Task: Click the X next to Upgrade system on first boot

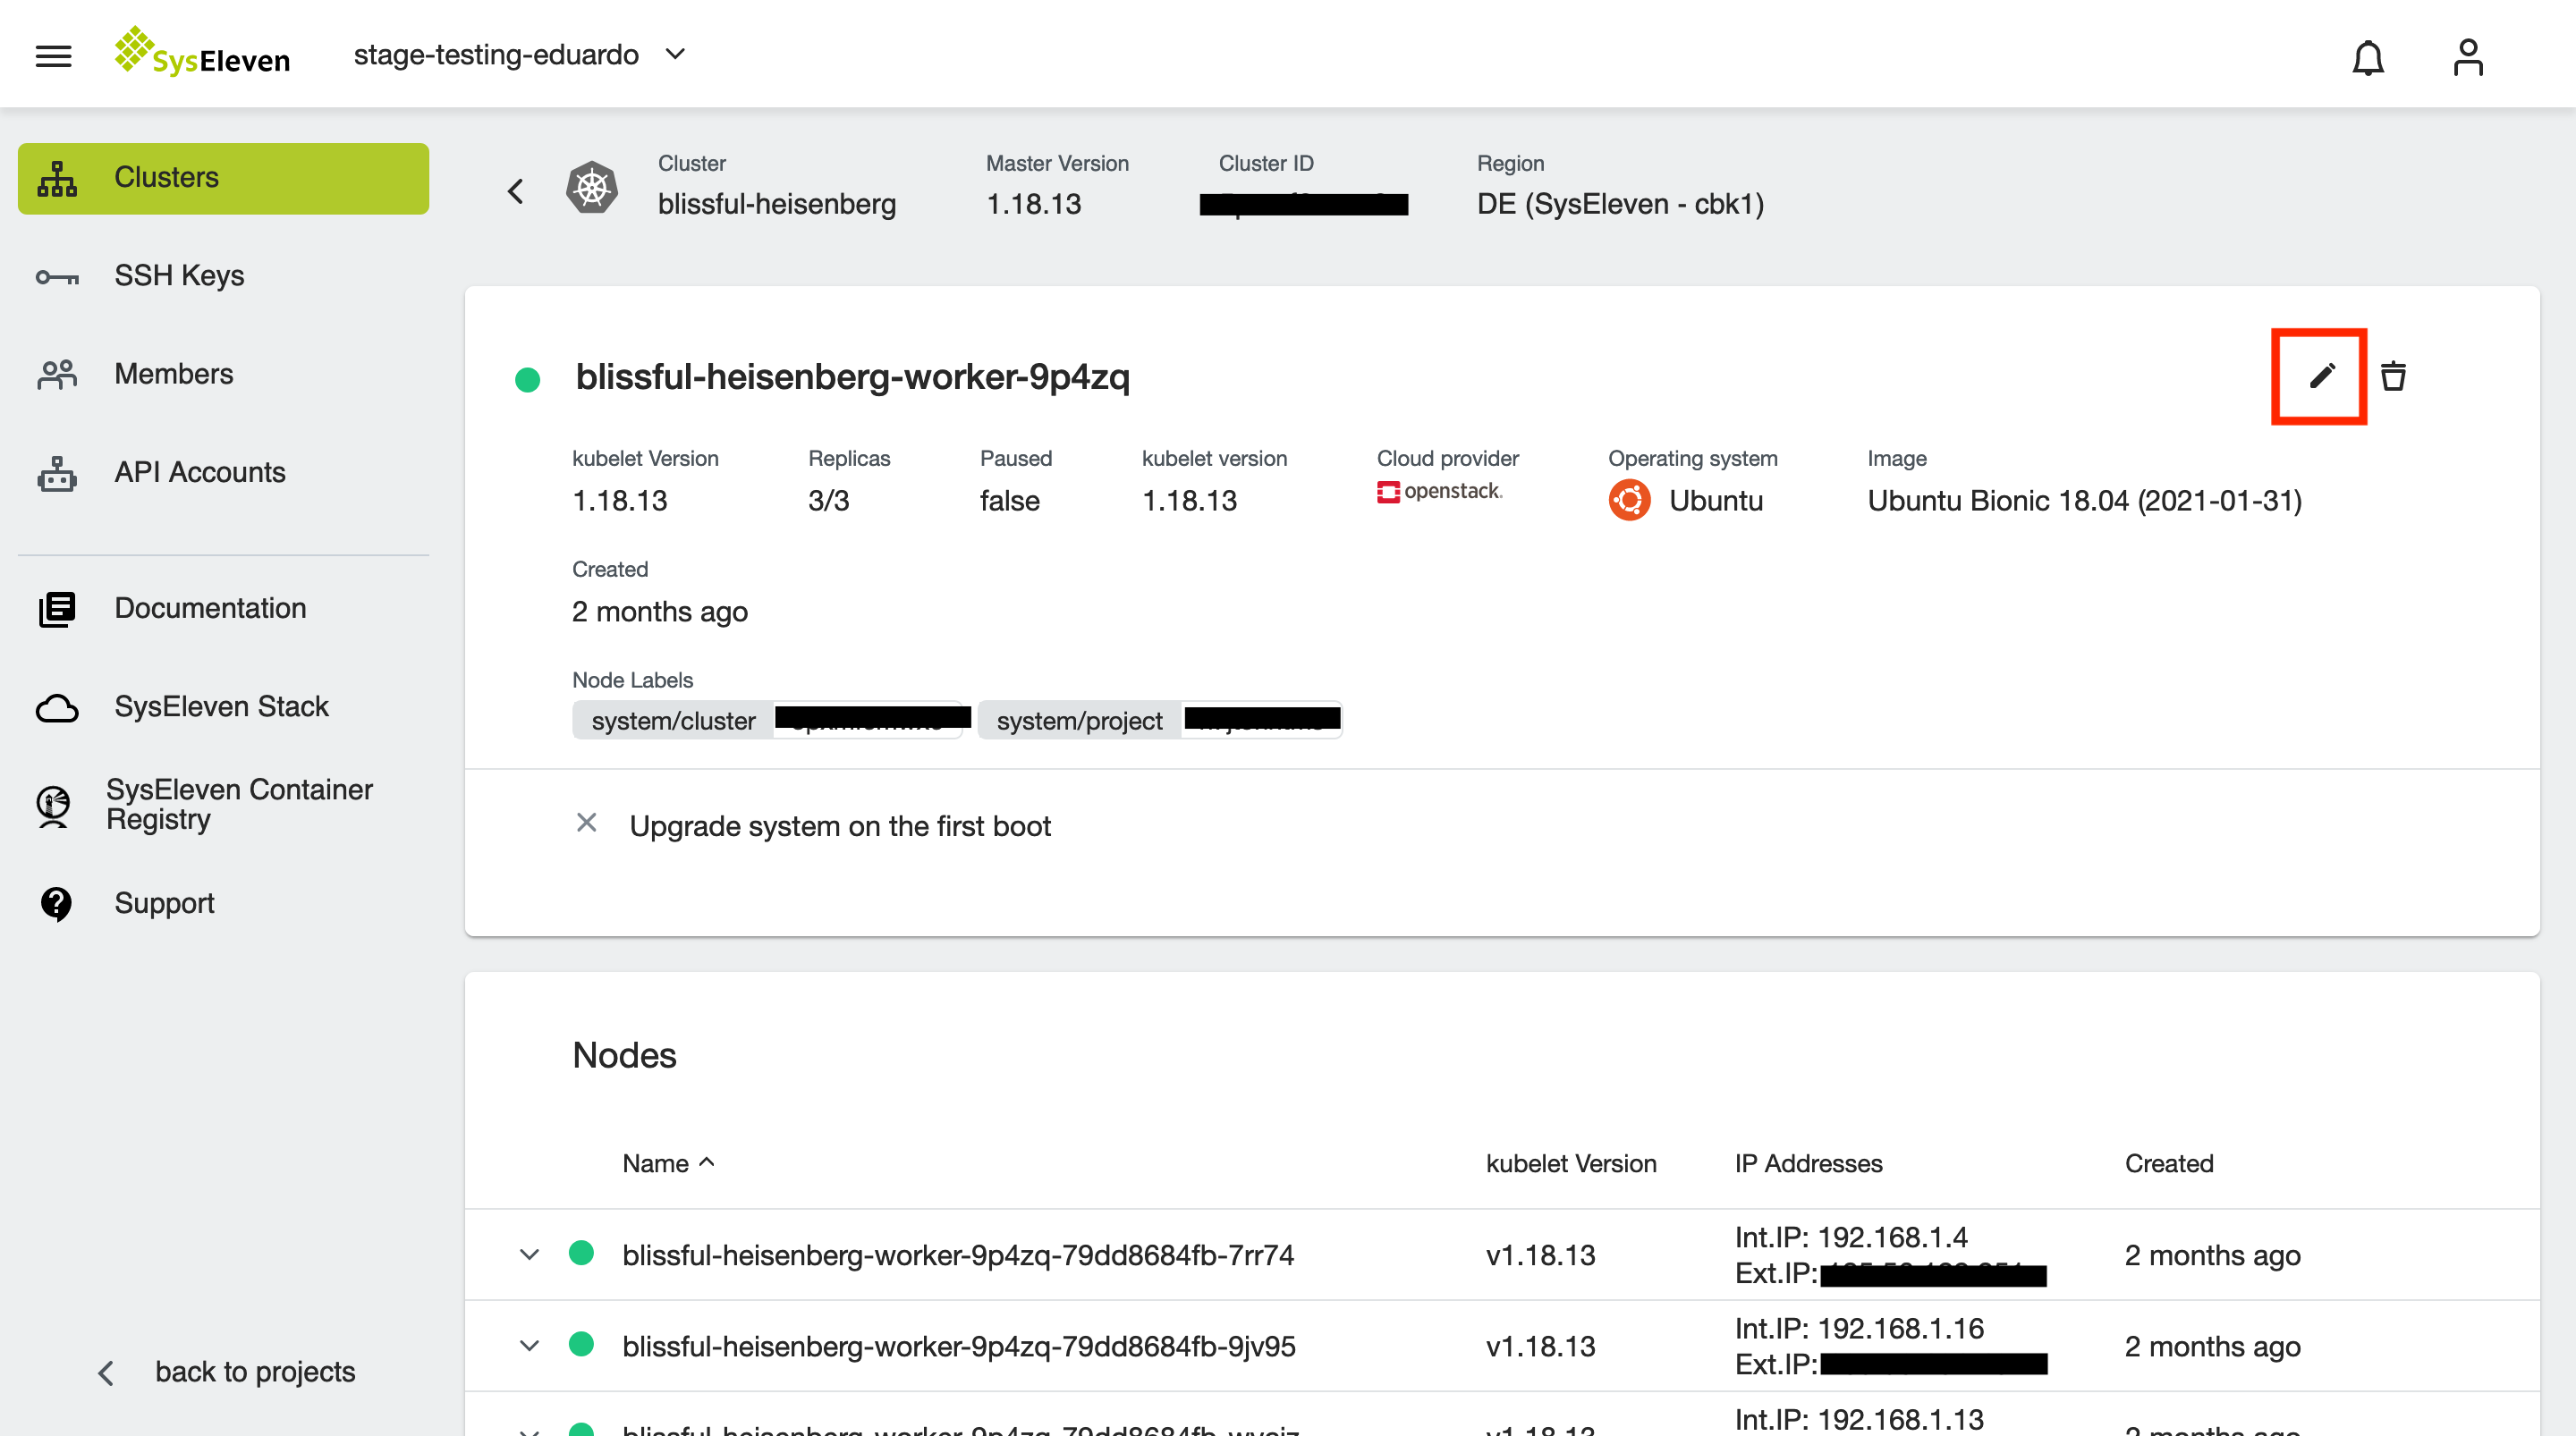Action: [586, 823]
